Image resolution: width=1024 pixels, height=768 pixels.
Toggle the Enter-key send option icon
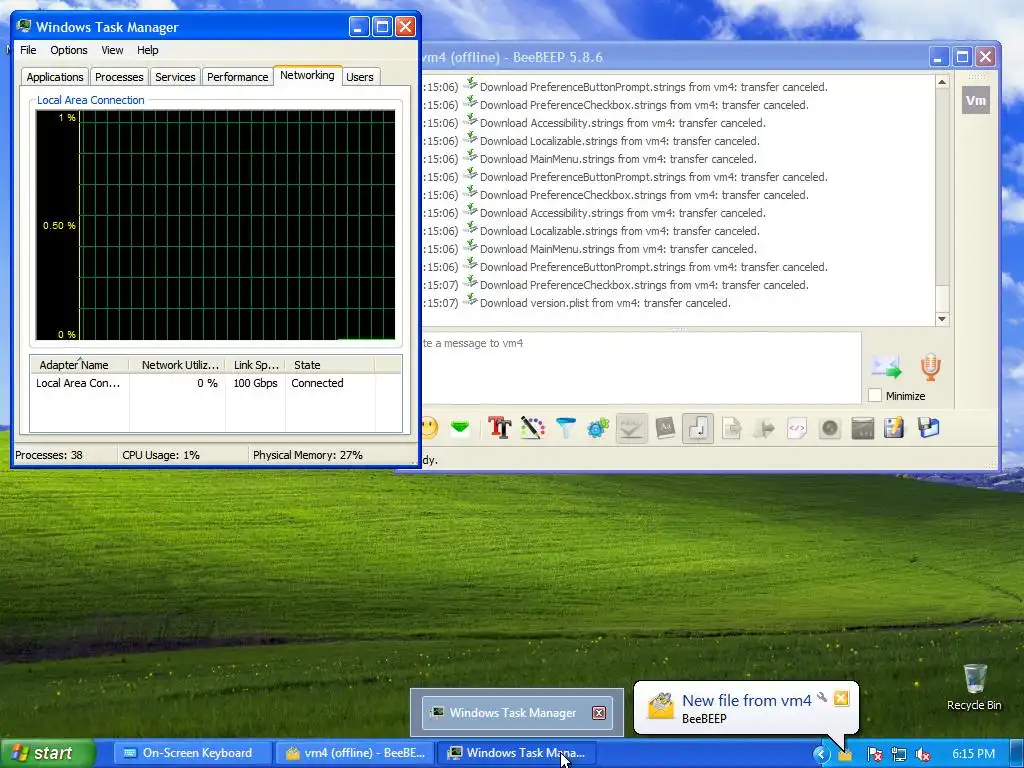pyautogui.click(x=698, y=428)
